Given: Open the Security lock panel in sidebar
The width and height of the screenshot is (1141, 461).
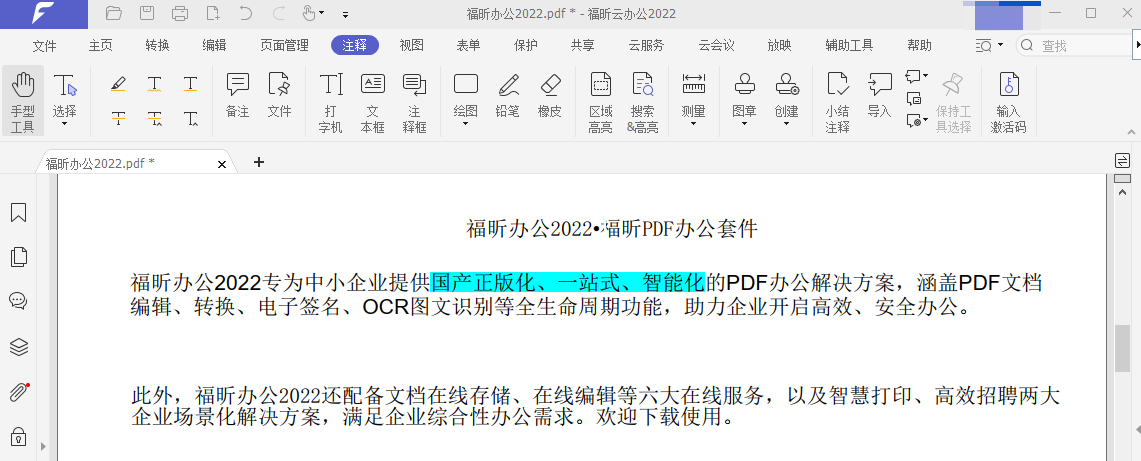Looking at the screenshot, I should pos(18,436).
